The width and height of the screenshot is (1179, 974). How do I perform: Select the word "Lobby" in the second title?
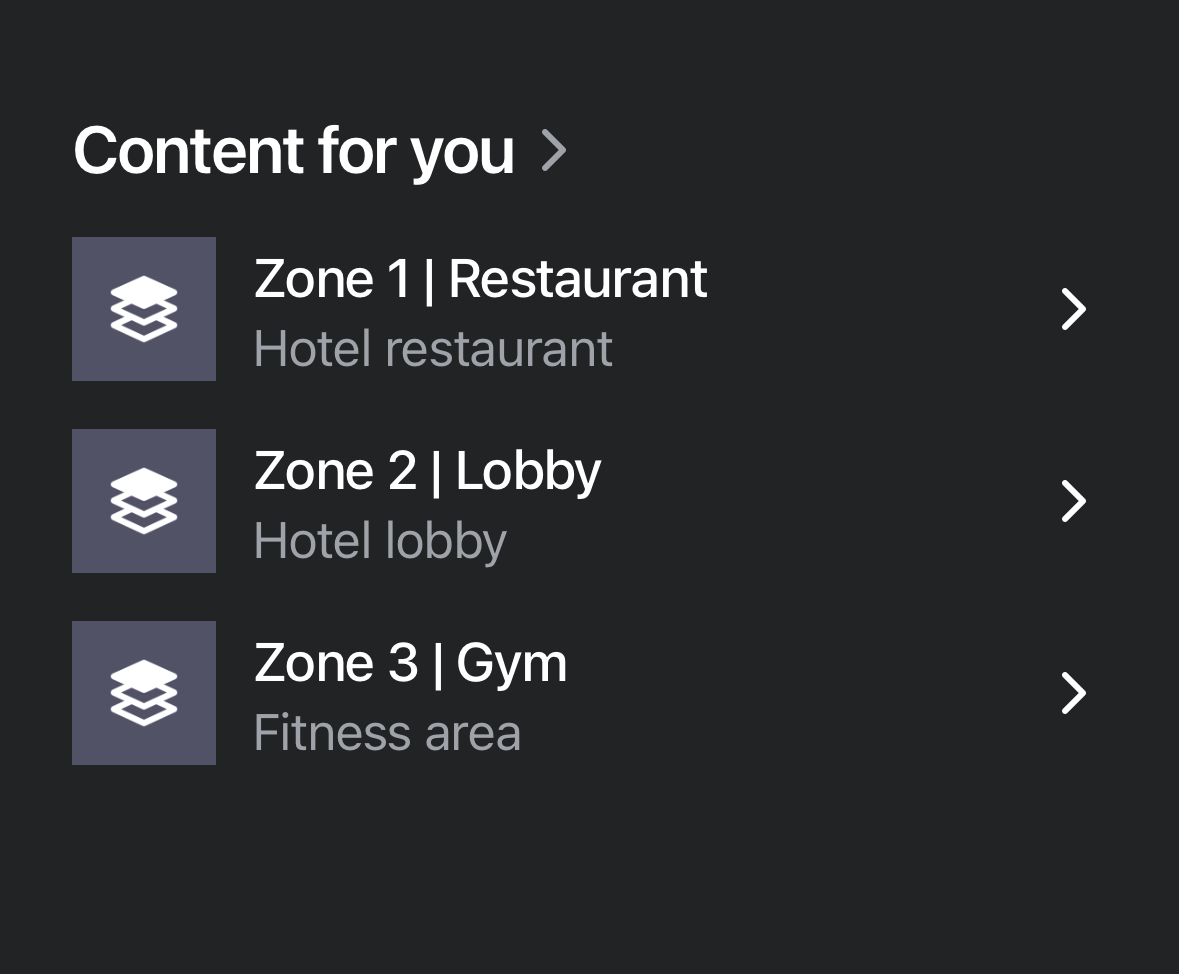(x=528, y=471)
